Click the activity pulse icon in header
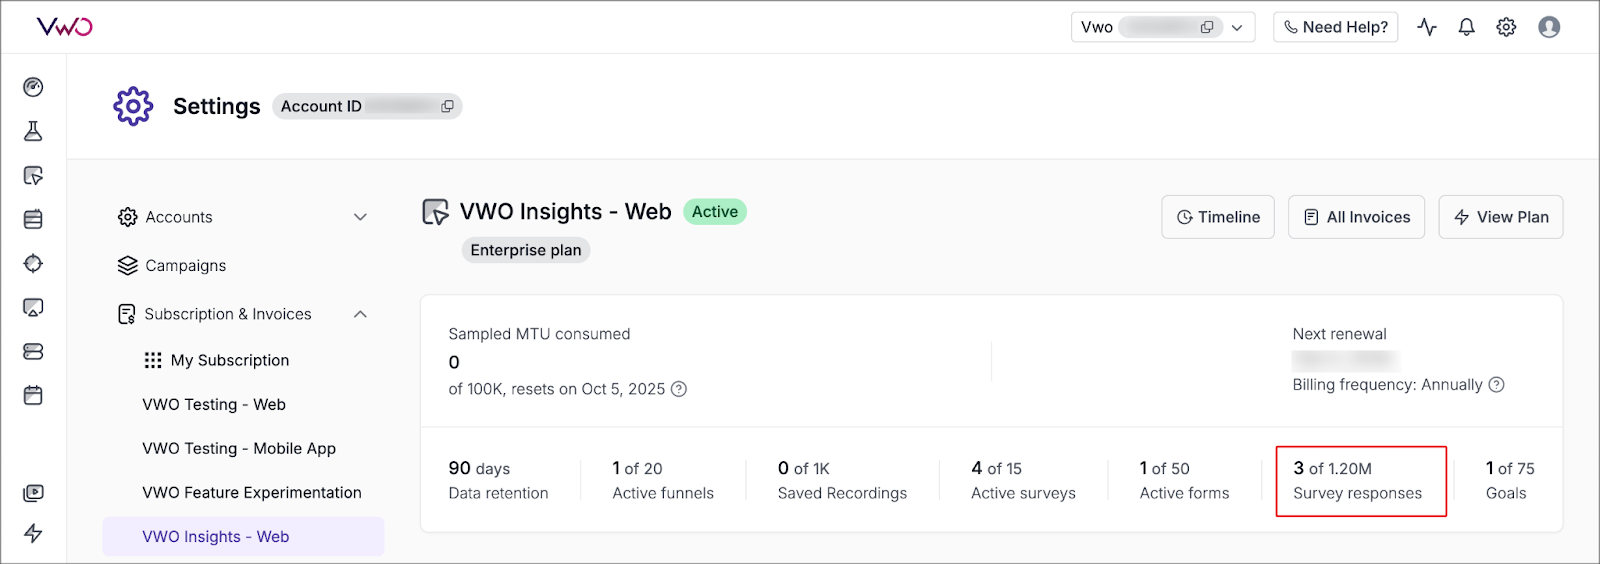This screenshot has width=1600, height=564. coord(1427,27)
